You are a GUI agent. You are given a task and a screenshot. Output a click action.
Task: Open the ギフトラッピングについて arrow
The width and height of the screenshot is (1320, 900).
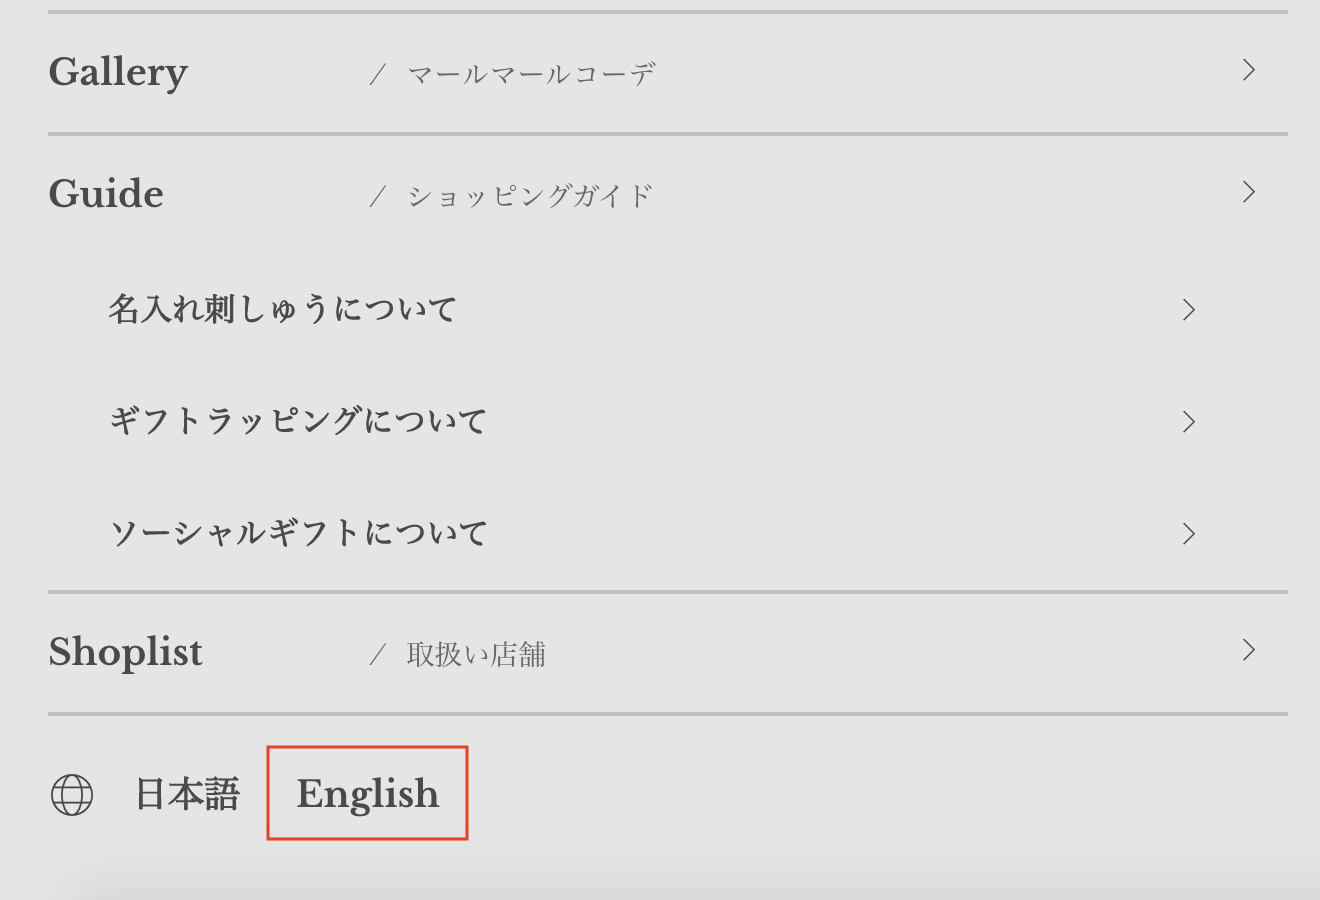coord(1189,422)
